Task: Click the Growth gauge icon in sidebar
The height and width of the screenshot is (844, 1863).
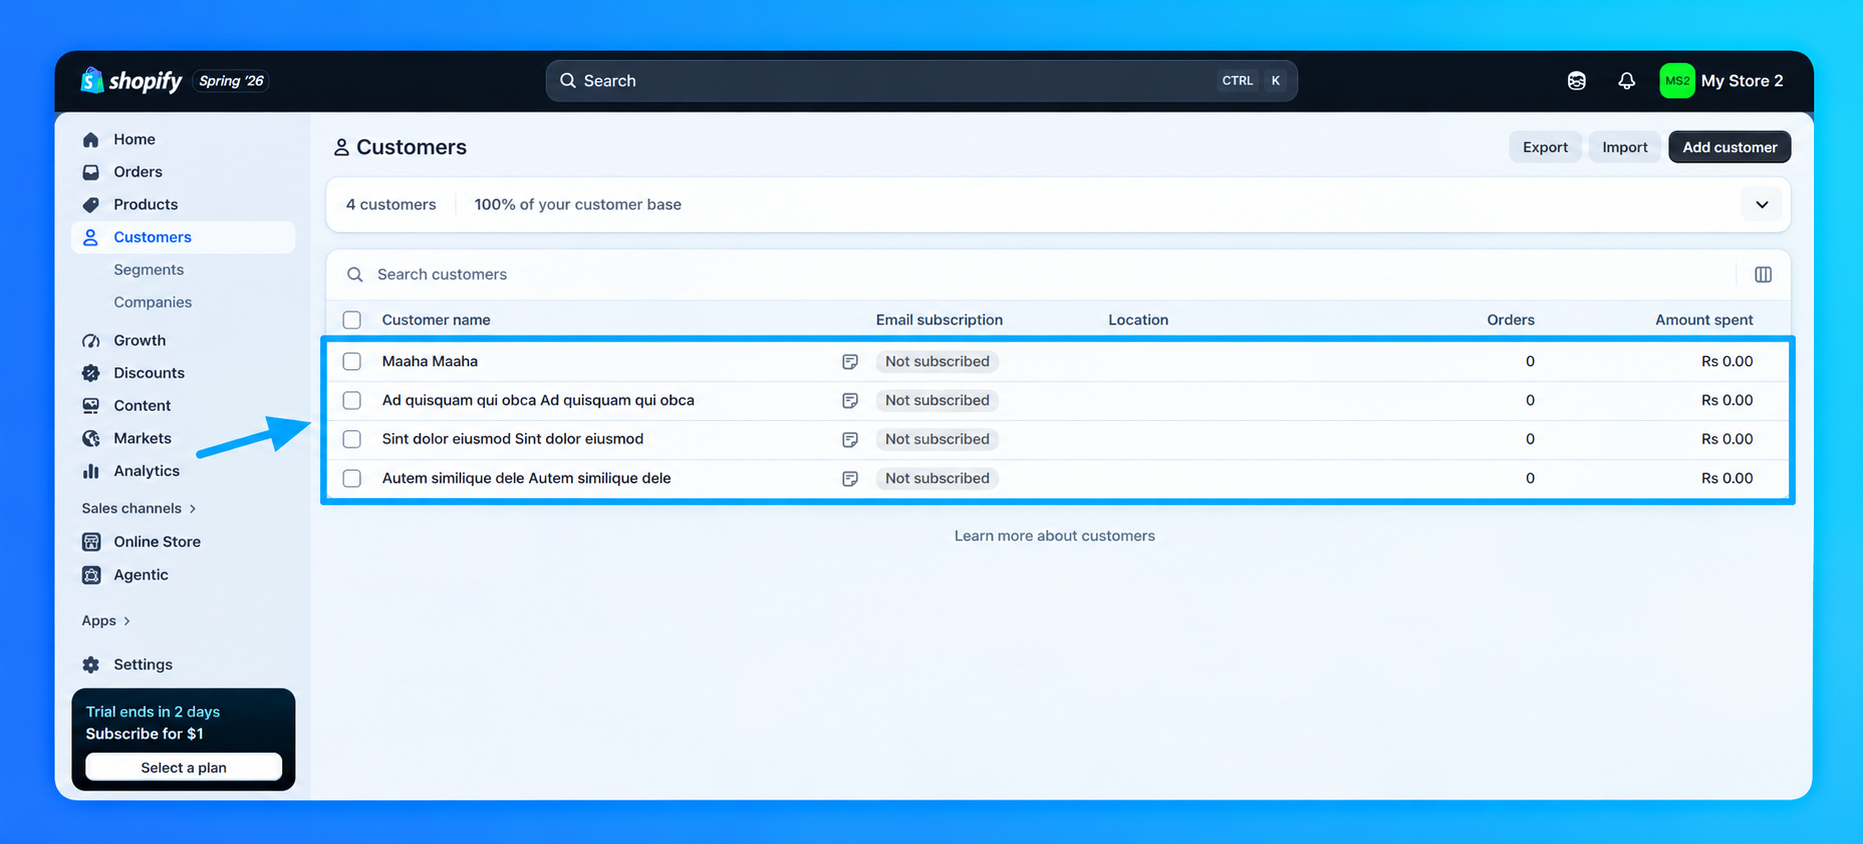Action: (x=91, y=340)
